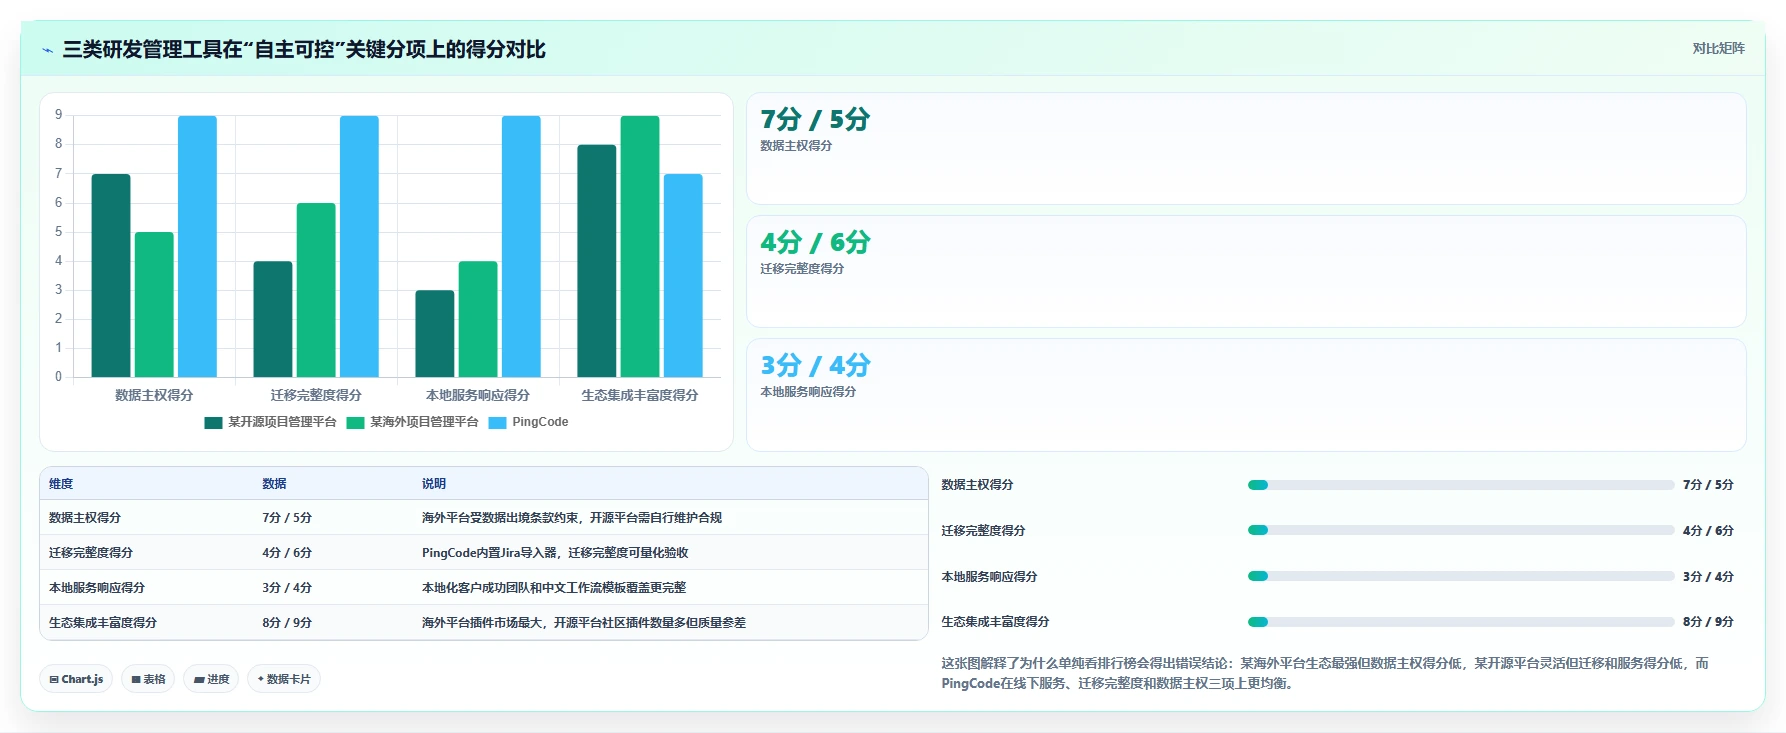Toggle 某开源项目管理平台 legend entry
Screen dimensions: 1786x733
(x=270, y=422)
